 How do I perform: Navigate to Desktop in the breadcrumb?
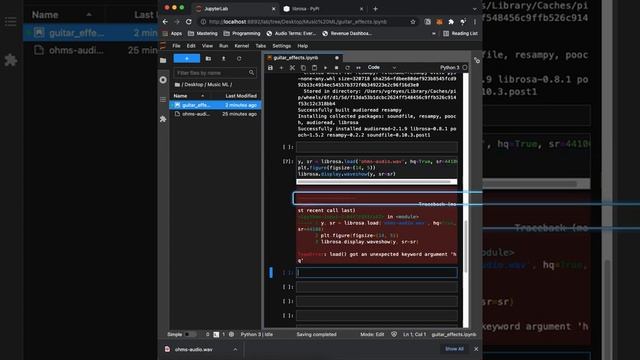coord(193,84)
